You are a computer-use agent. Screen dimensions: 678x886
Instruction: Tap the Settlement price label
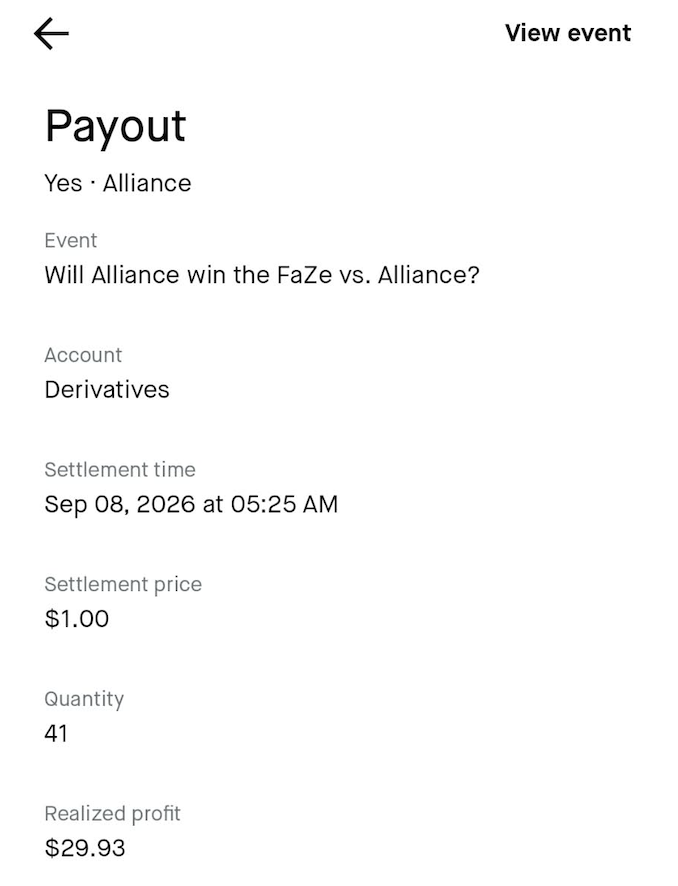(123, 584)
